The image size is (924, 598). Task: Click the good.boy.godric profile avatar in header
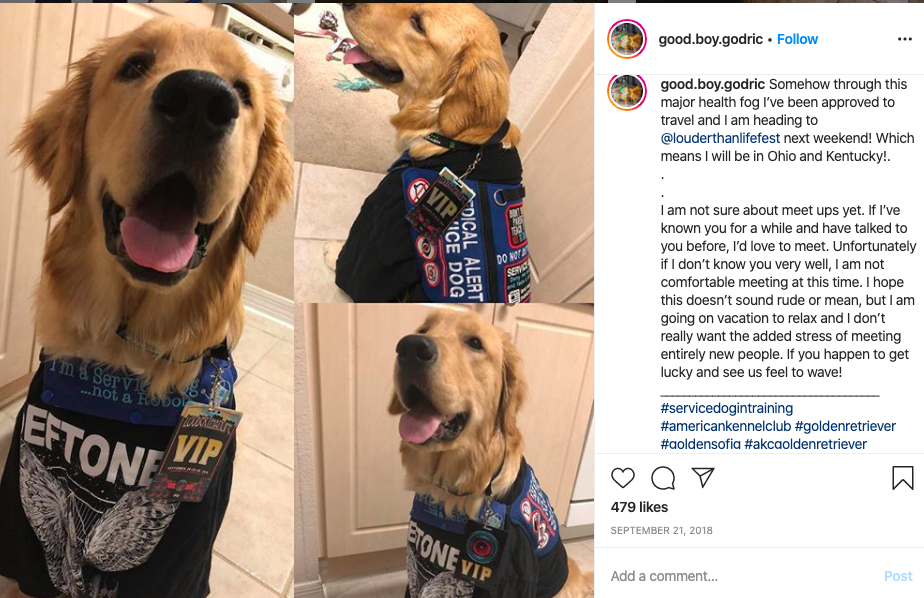pyautogui.click(x=627, y=39)
